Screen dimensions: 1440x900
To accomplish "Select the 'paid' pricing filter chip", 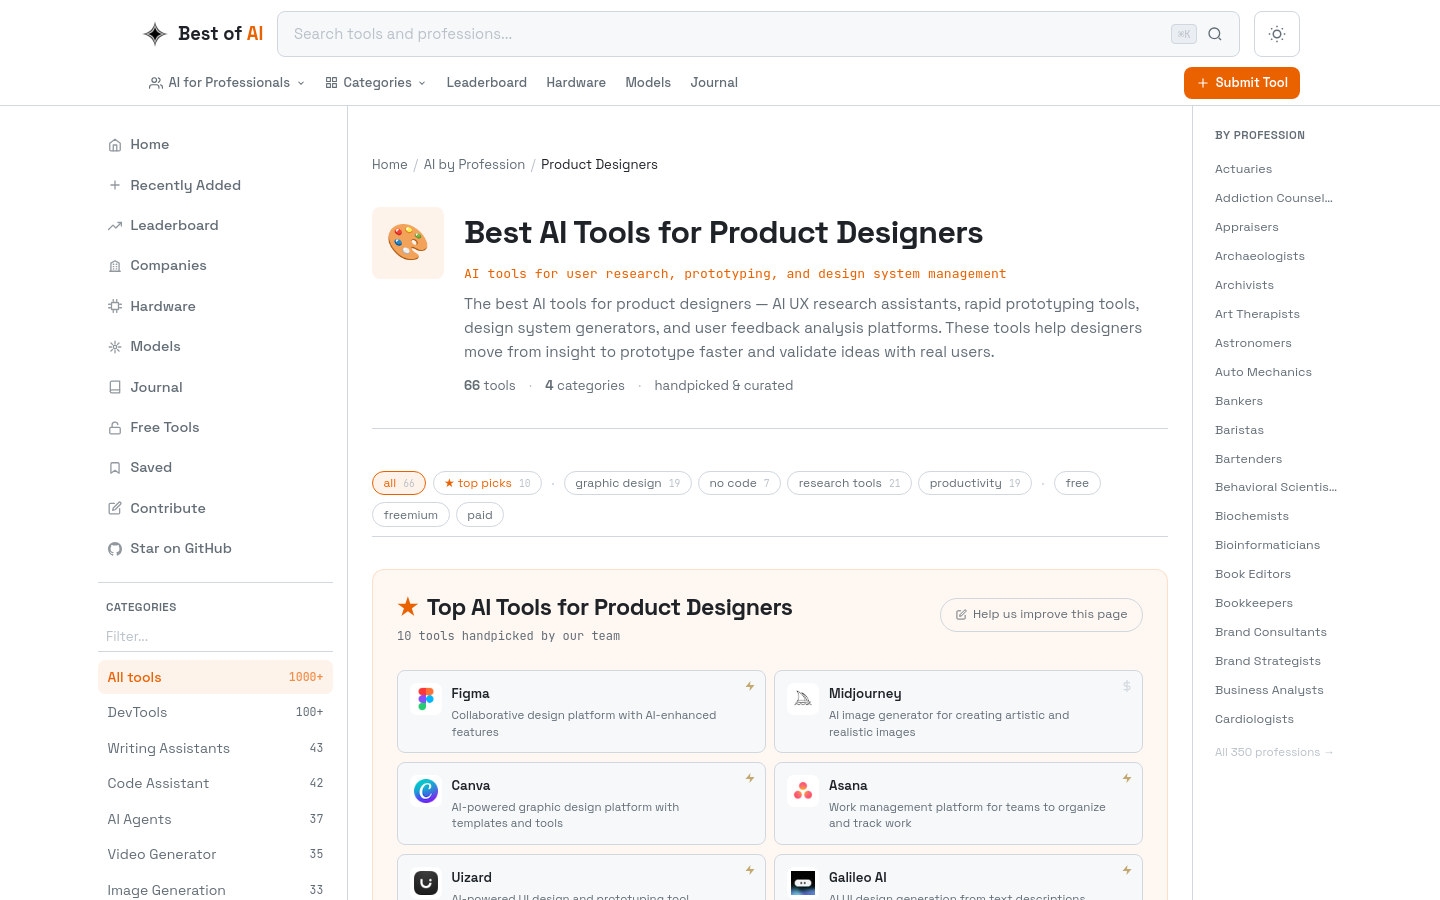I will [480, 515].
